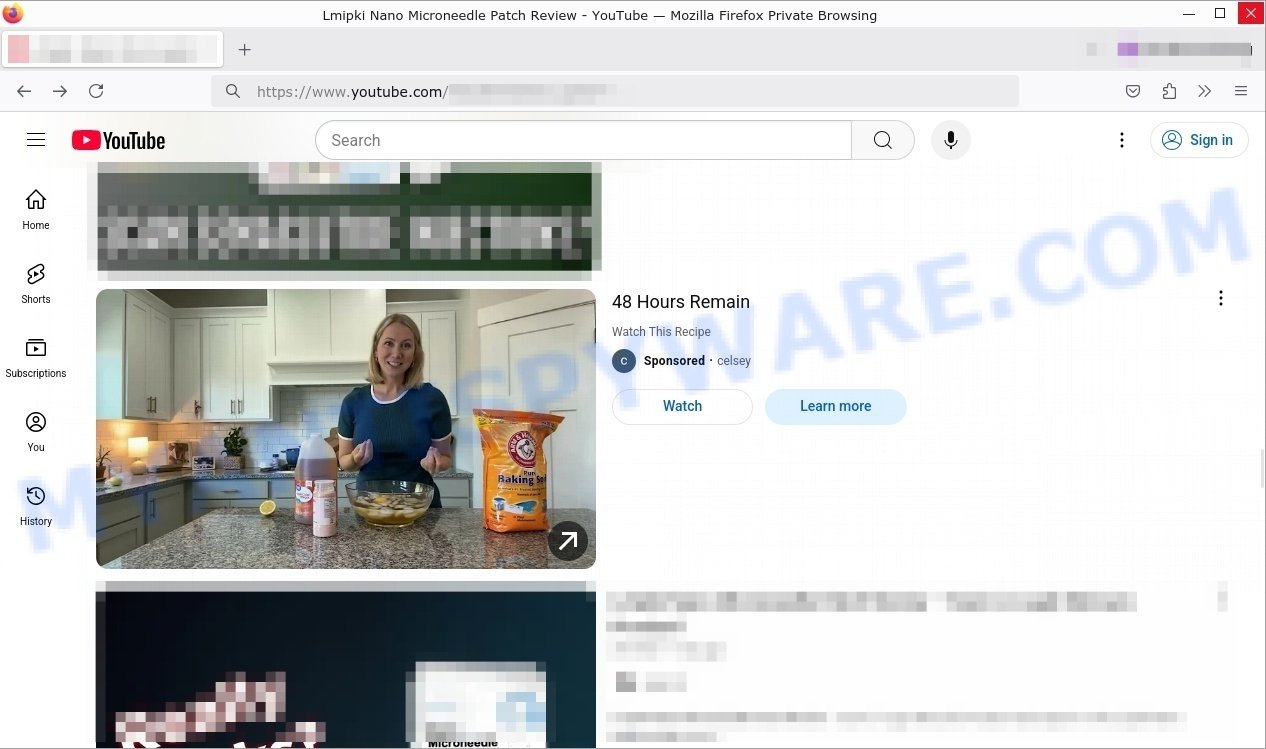This screenshot has width=1266, height=749.
Task: Go forward in Firefox
Action: [60, 91]
